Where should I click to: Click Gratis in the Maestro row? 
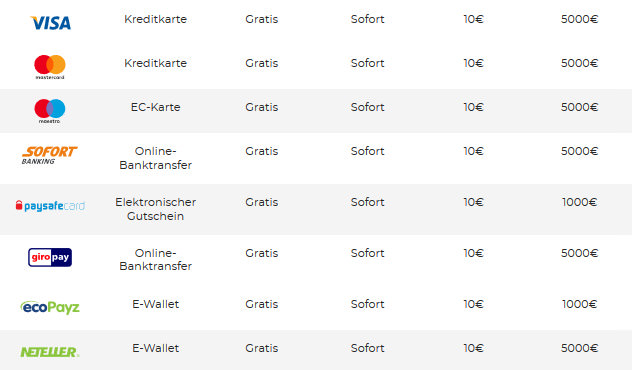tap(262, 107)
